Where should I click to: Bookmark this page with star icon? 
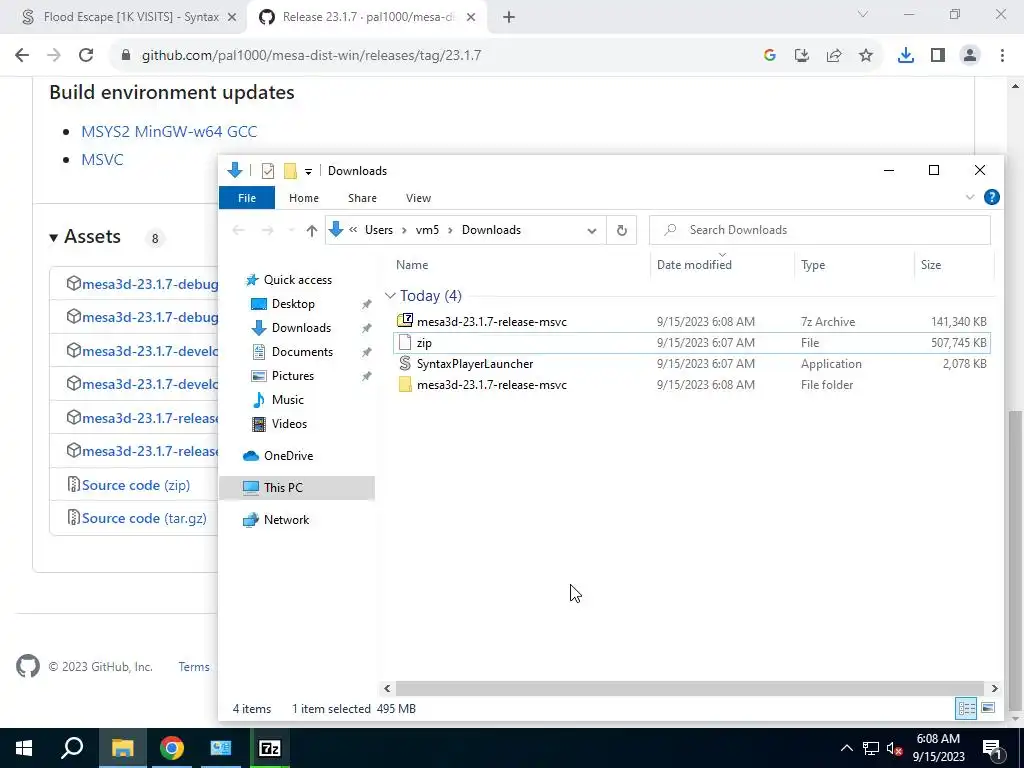pyautogui.click(x=866, y=56)
